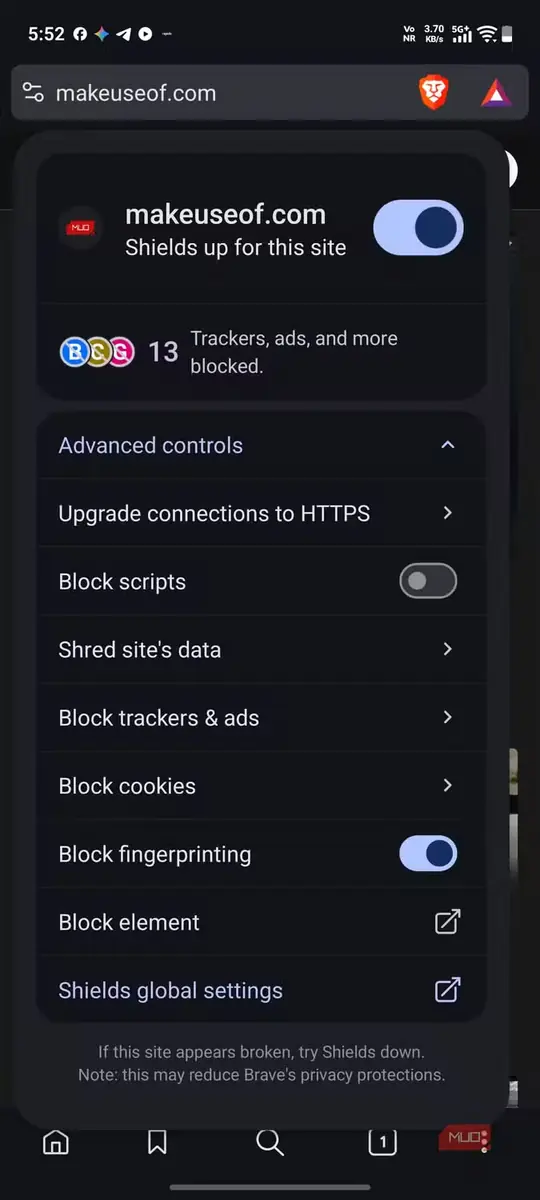Disable the Block fingerprinting toggle
Screen dimensions: 540x1200
(x=428, y=854)
